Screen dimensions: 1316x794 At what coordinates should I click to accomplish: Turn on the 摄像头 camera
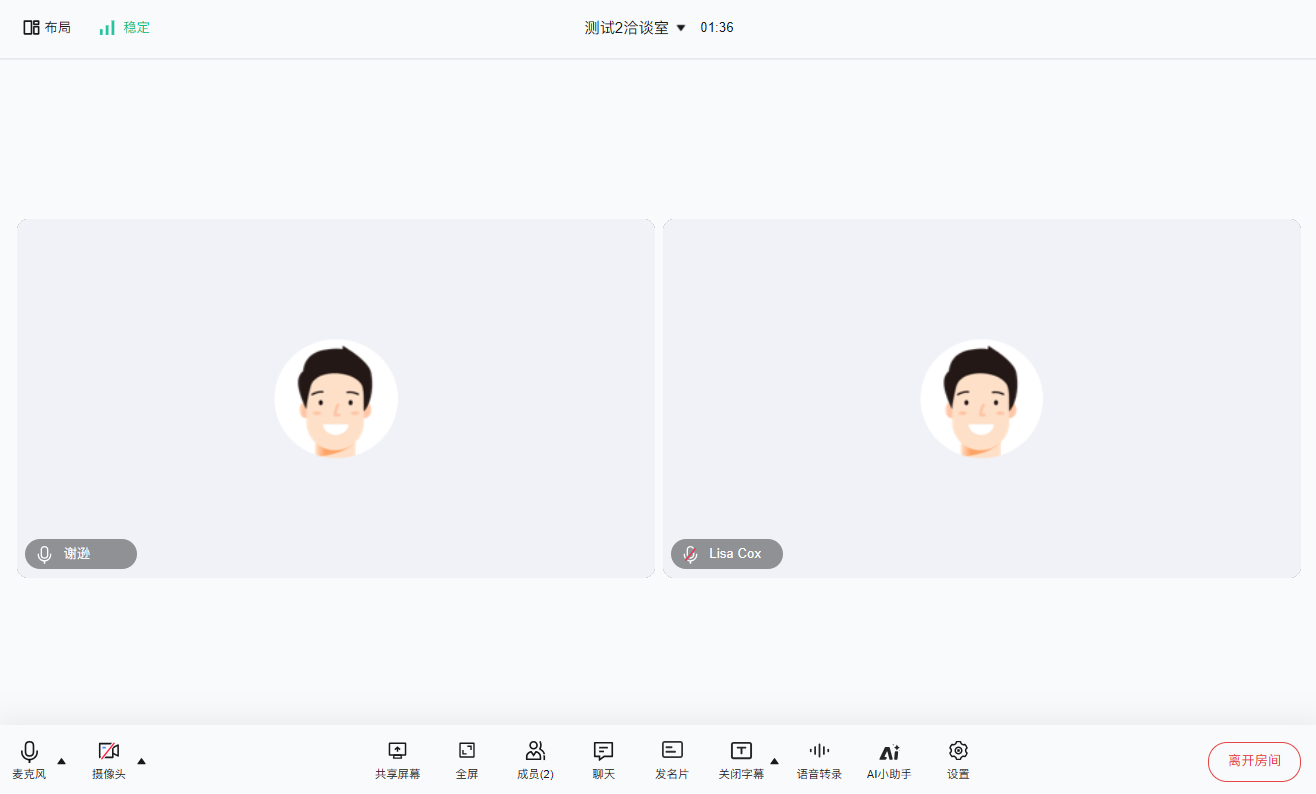click(108, 760)
